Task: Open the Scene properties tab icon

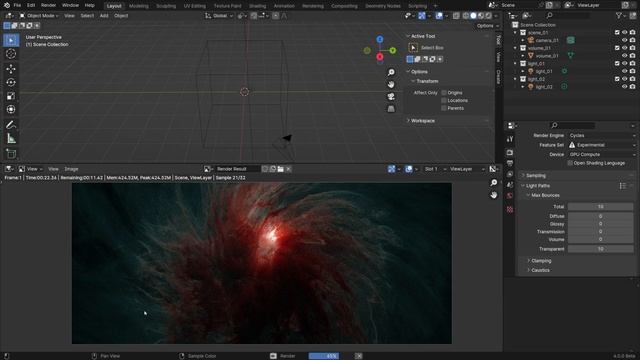Action: 510,185
